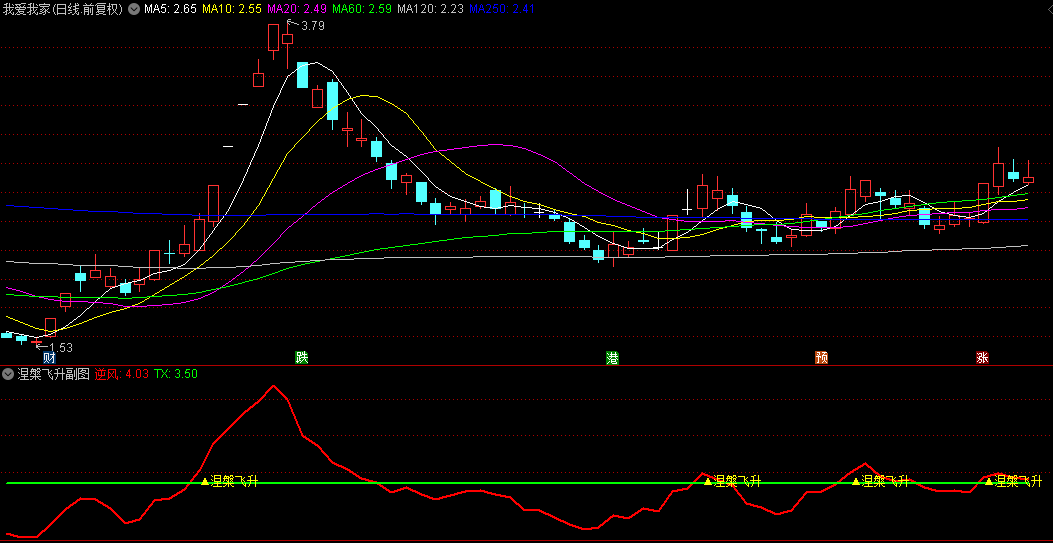This screenshot has height=543, width=1053.
Task: Expand the 涅槃飞升副图 sub-chart dropdown arrow
Action: pyautogui.click(x=8, y=374)
